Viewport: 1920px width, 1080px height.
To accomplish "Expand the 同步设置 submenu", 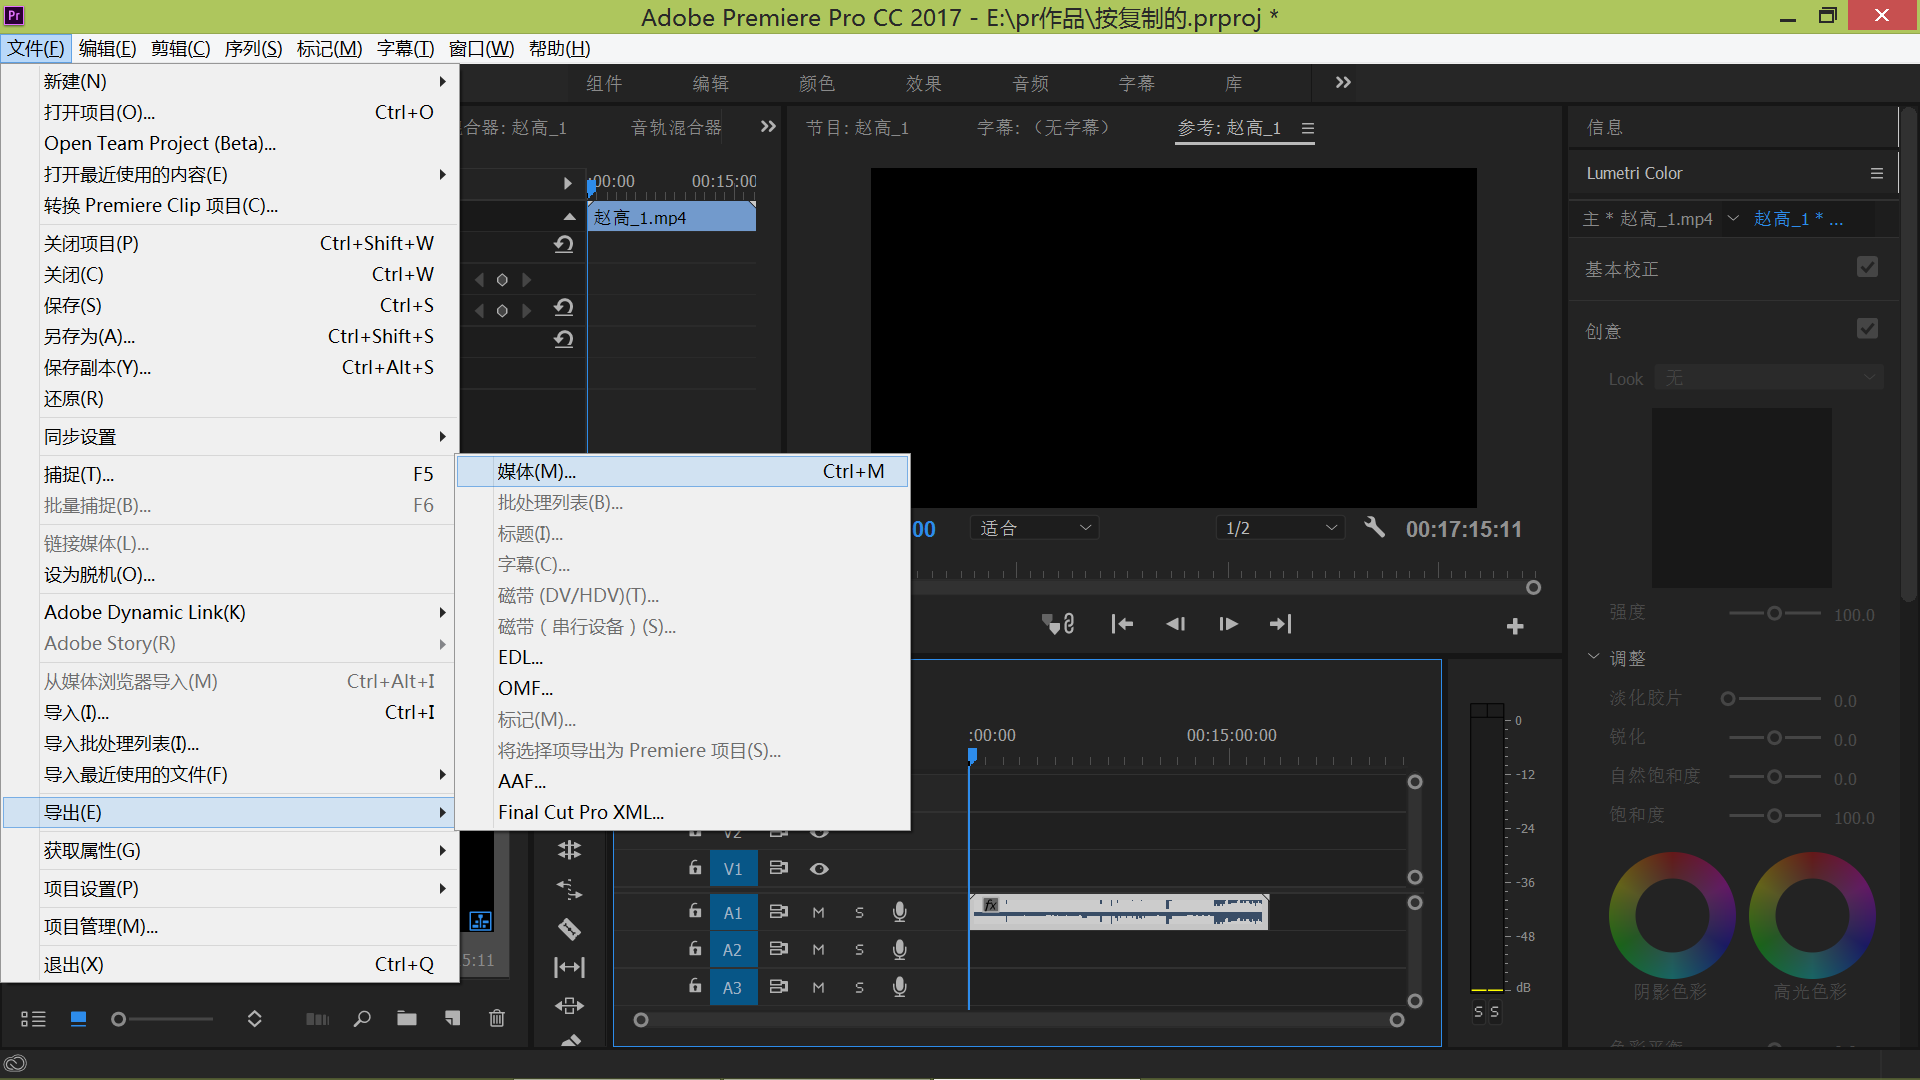I will click(230, 436).
